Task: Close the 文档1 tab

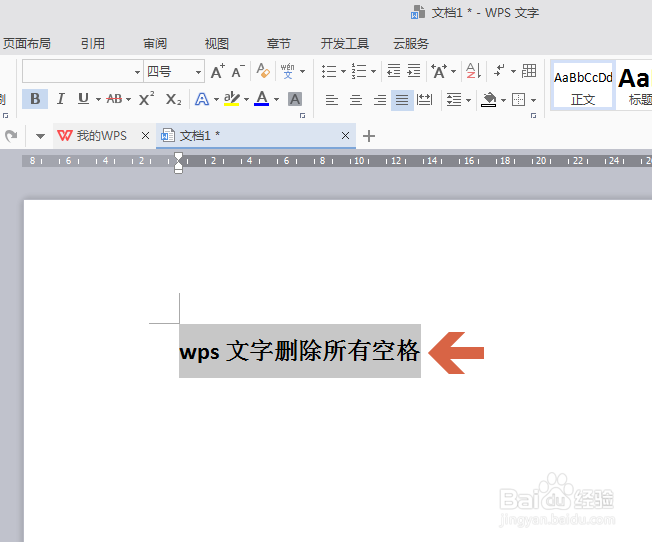Action: [x=345, y=136]
